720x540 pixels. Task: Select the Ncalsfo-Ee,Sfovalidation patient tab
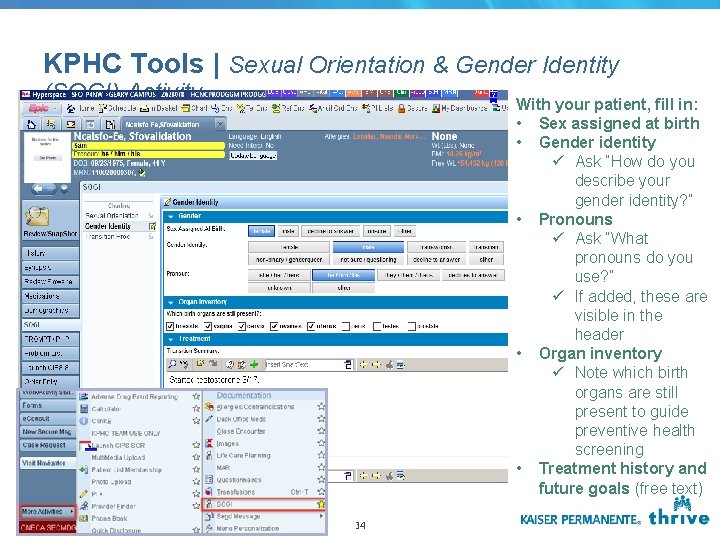click(163, 124)
